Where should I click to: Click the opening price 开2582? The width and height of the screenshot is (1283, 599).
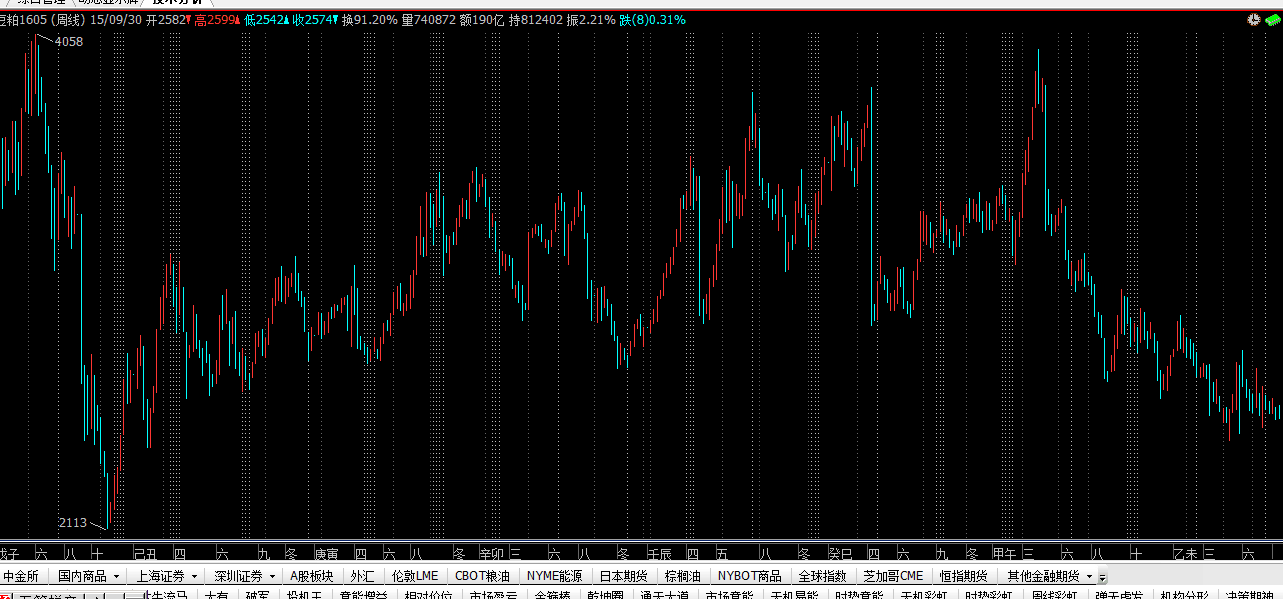[165, 19]
